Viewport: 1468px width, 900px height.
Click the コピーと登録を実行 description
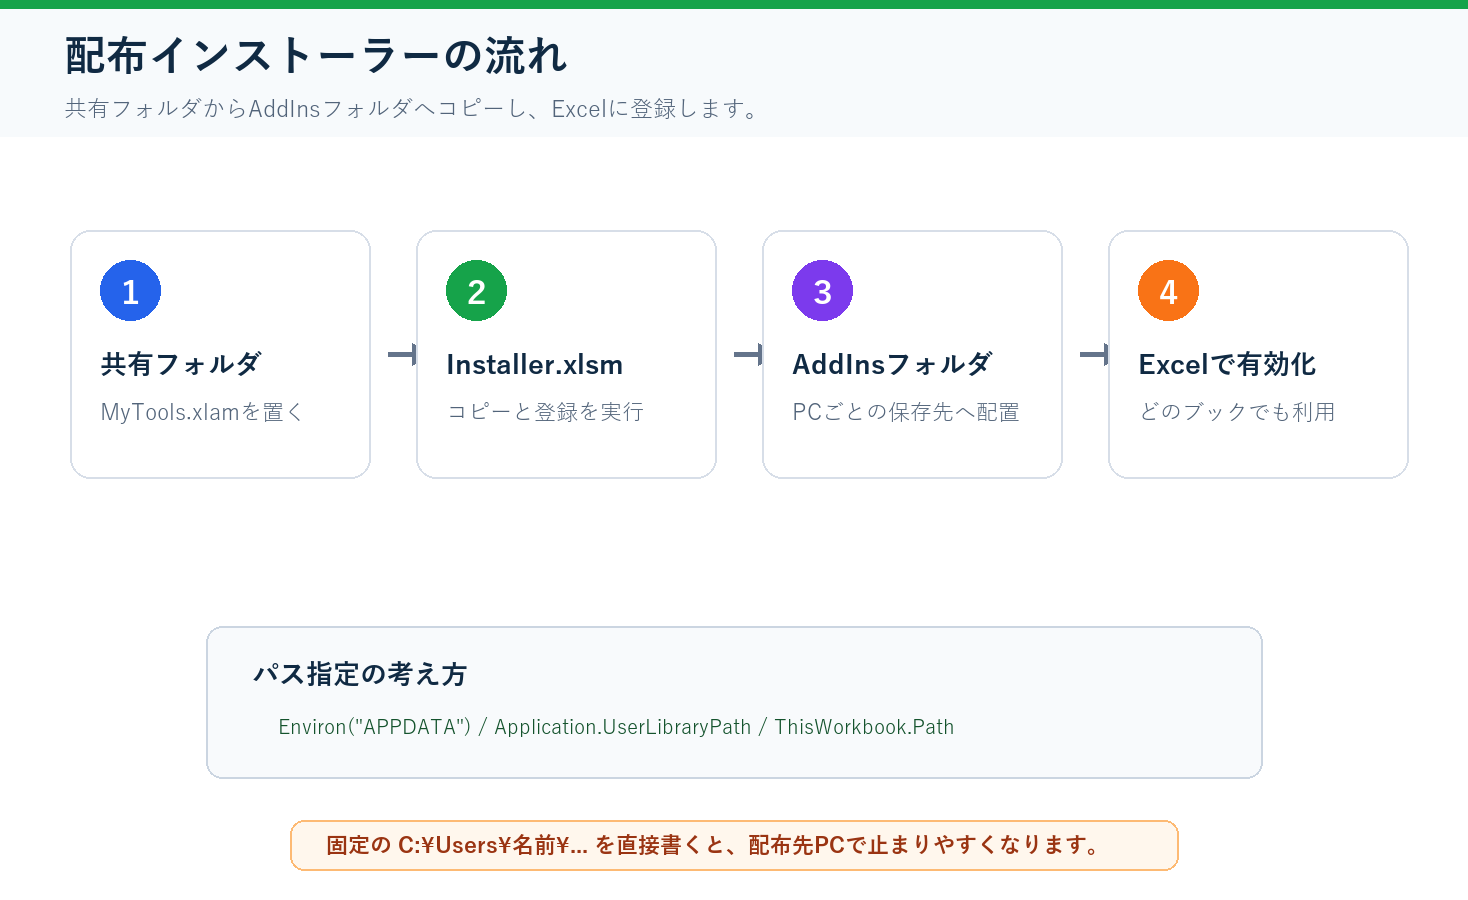(x=545, y=412)
